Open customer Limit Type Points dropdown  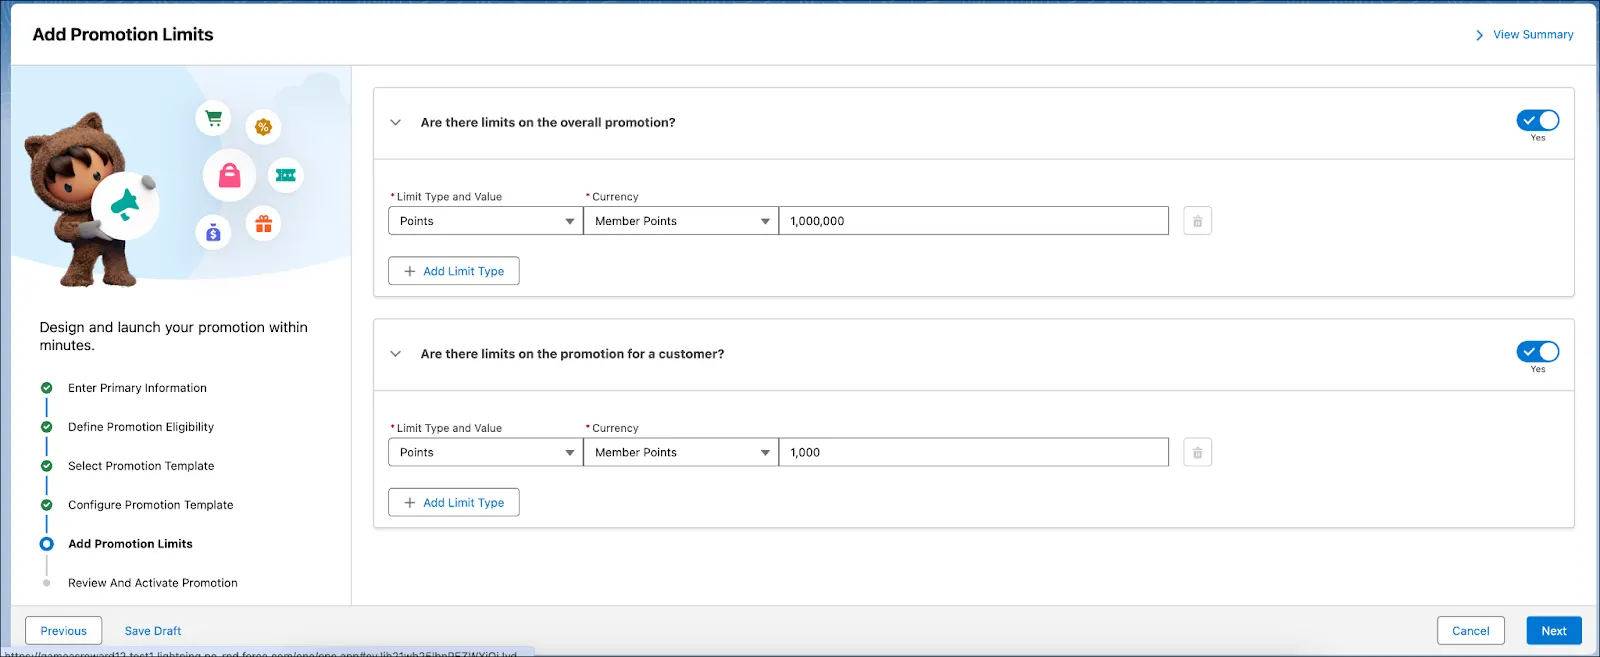click(x=485, y=453)
